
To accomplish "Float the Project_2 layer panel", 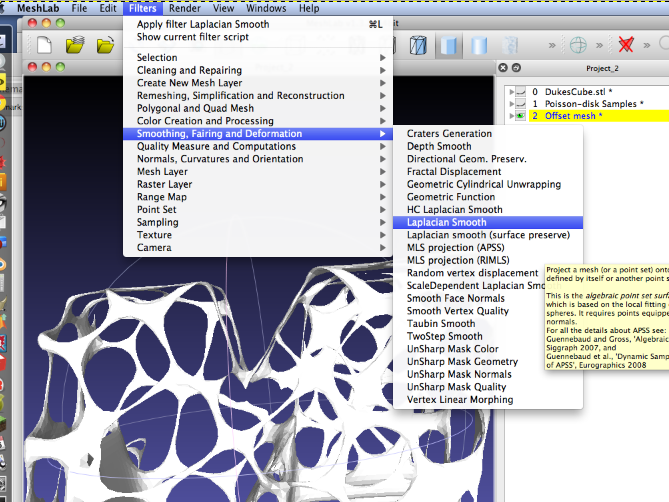I will [516, 68].
